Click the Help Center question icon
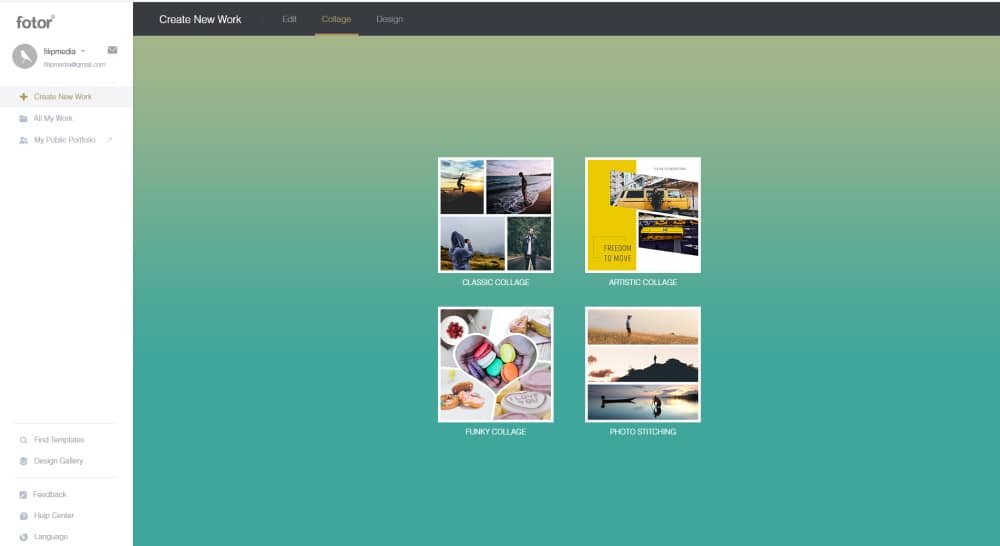 [x=23, y=516]
